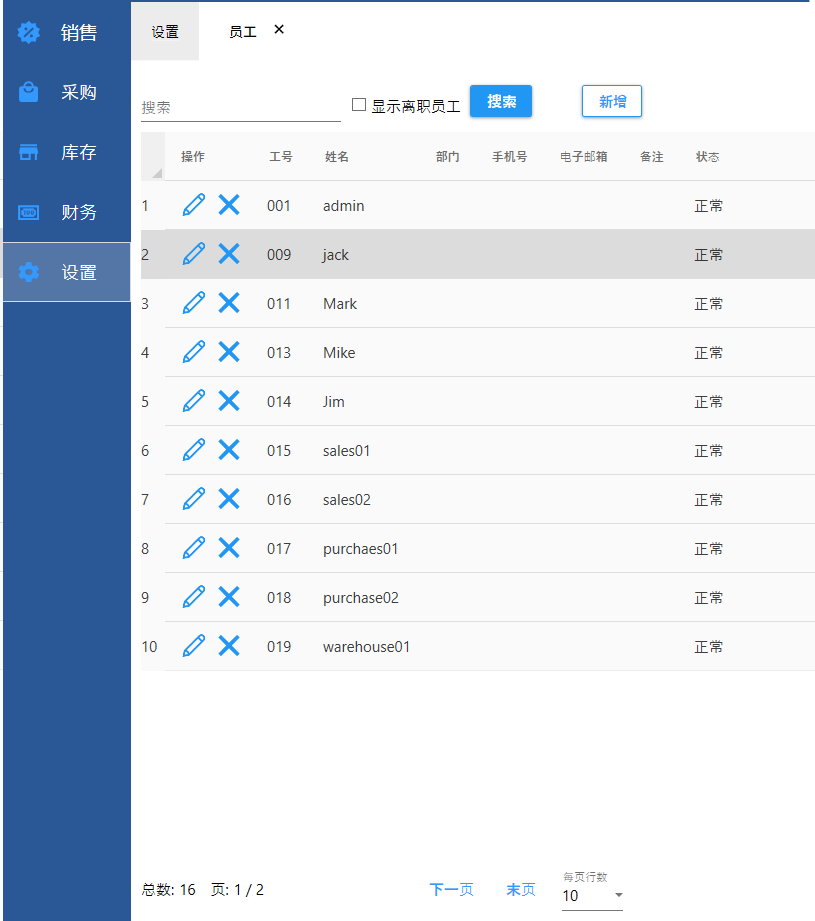
Task: Switch to the 设置 tab
Action: tap(165, 32)
